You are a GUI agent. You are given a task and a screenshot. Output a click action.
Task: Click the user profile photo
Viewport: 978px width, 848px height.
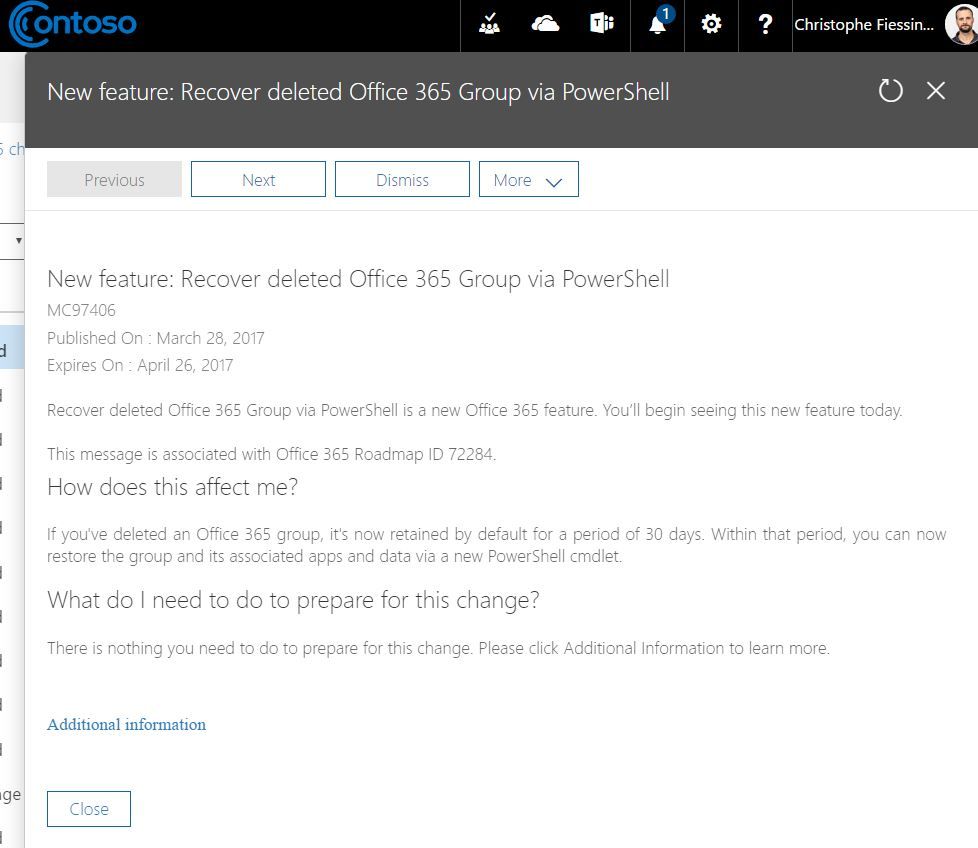pos(961,25)
